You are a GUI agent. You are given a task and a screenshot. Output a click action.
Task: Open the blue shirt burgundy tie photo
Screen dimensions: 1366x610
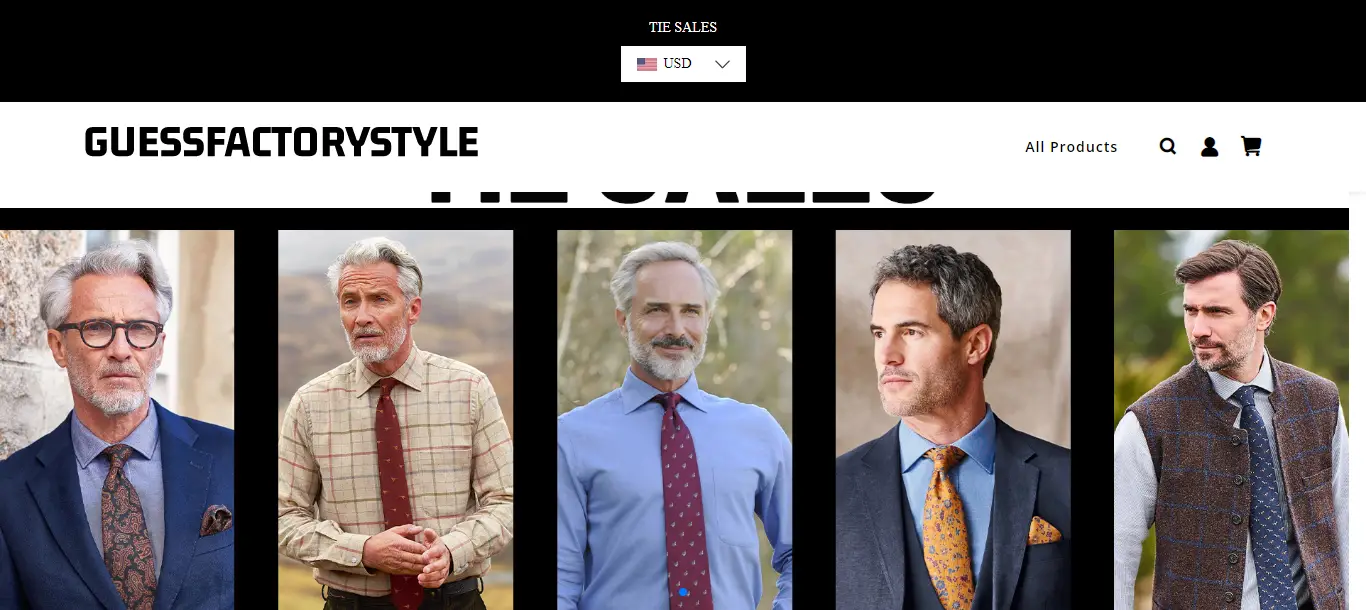coord(674,420)
